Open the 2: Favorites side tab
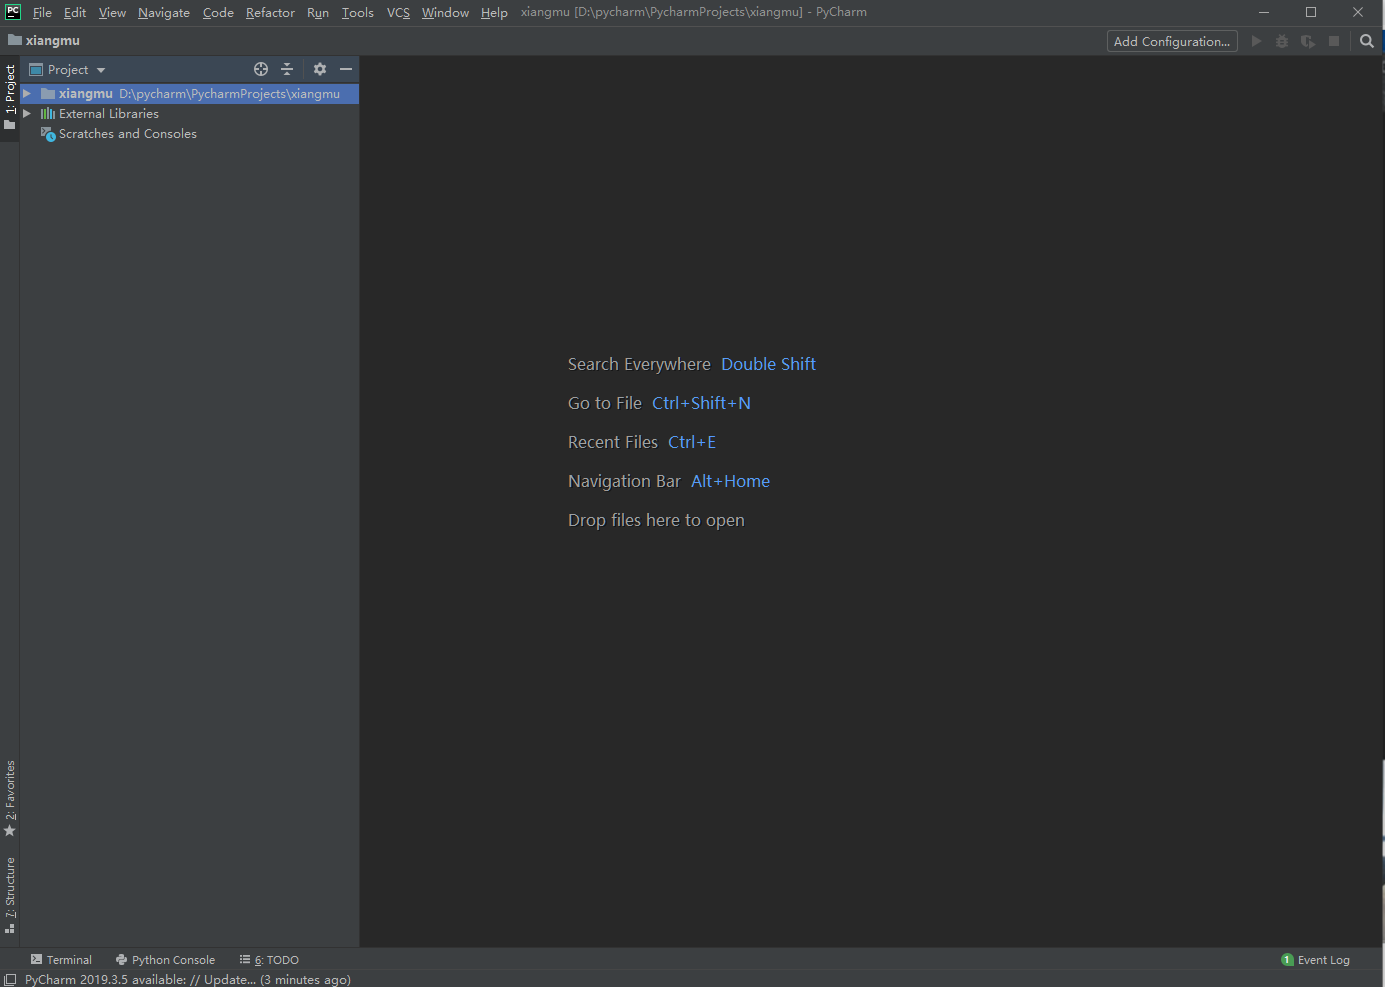Image resolution: width=1385 pixels, height=987 pixels. [10, 799]
